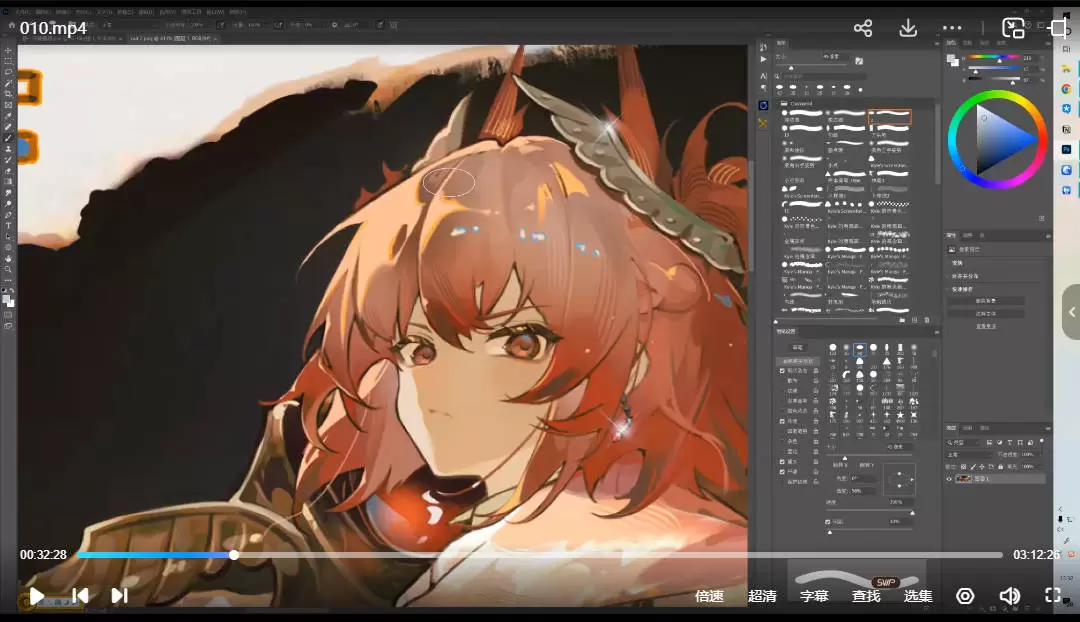
Task: Select the Type tool in the Photoshop toolbar
Action: click(8, 225)
